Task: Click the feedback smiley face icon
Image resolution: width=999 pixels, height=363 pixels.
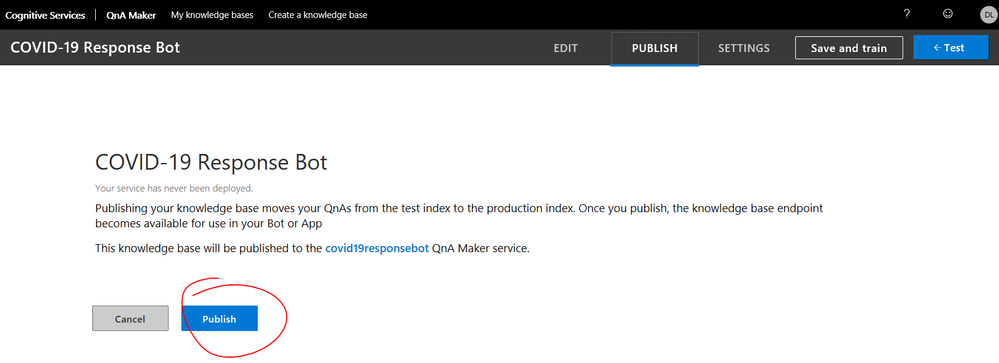Action: tap(948, 14)
